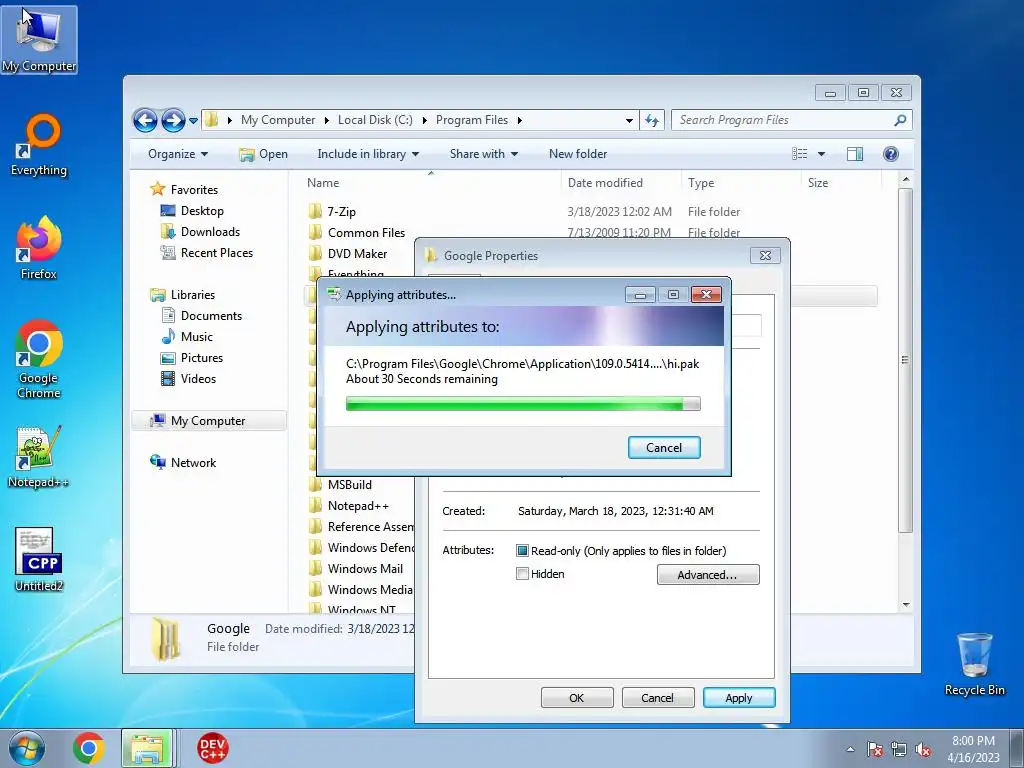Open Advanced attributes button
The image size is (1024, 768).
point(708,575)
